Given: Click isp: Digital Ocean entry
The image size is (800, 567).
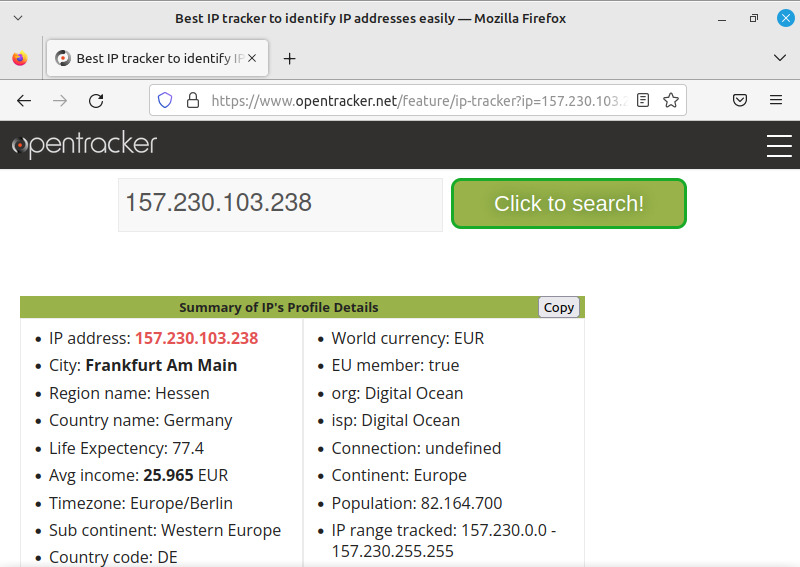Looking at the screenshot, I should (395, 421).
